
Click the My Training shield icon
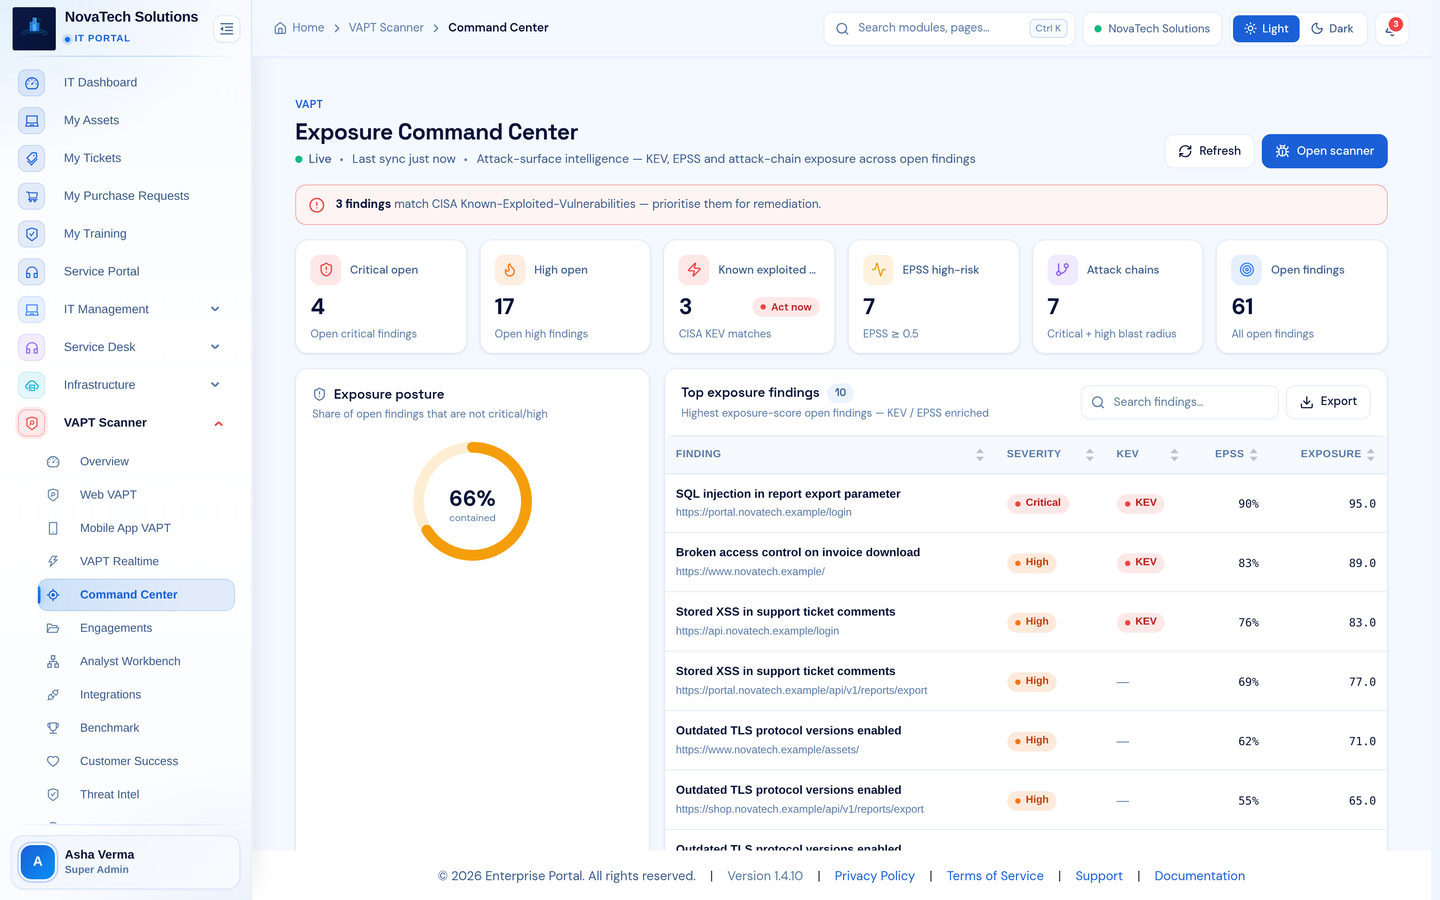(32, 234)
